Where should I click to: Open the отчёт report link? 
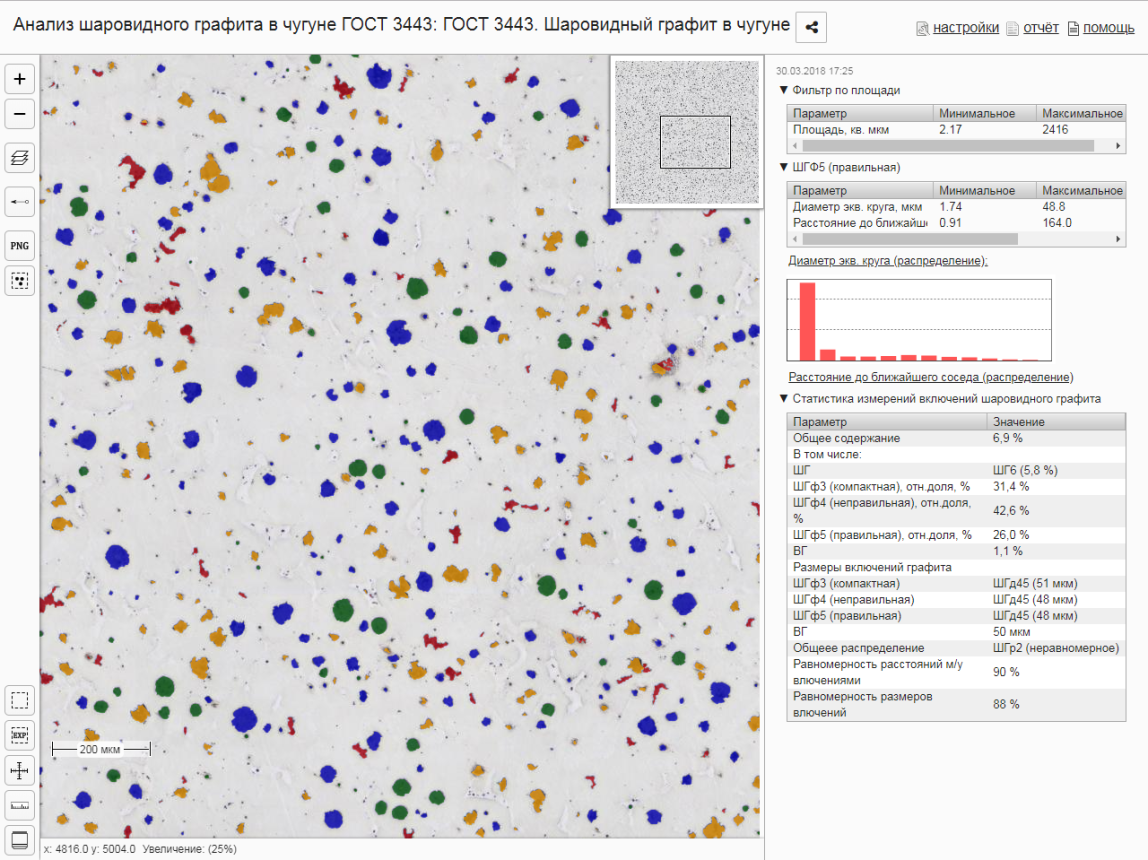(x=1040, y=28)
